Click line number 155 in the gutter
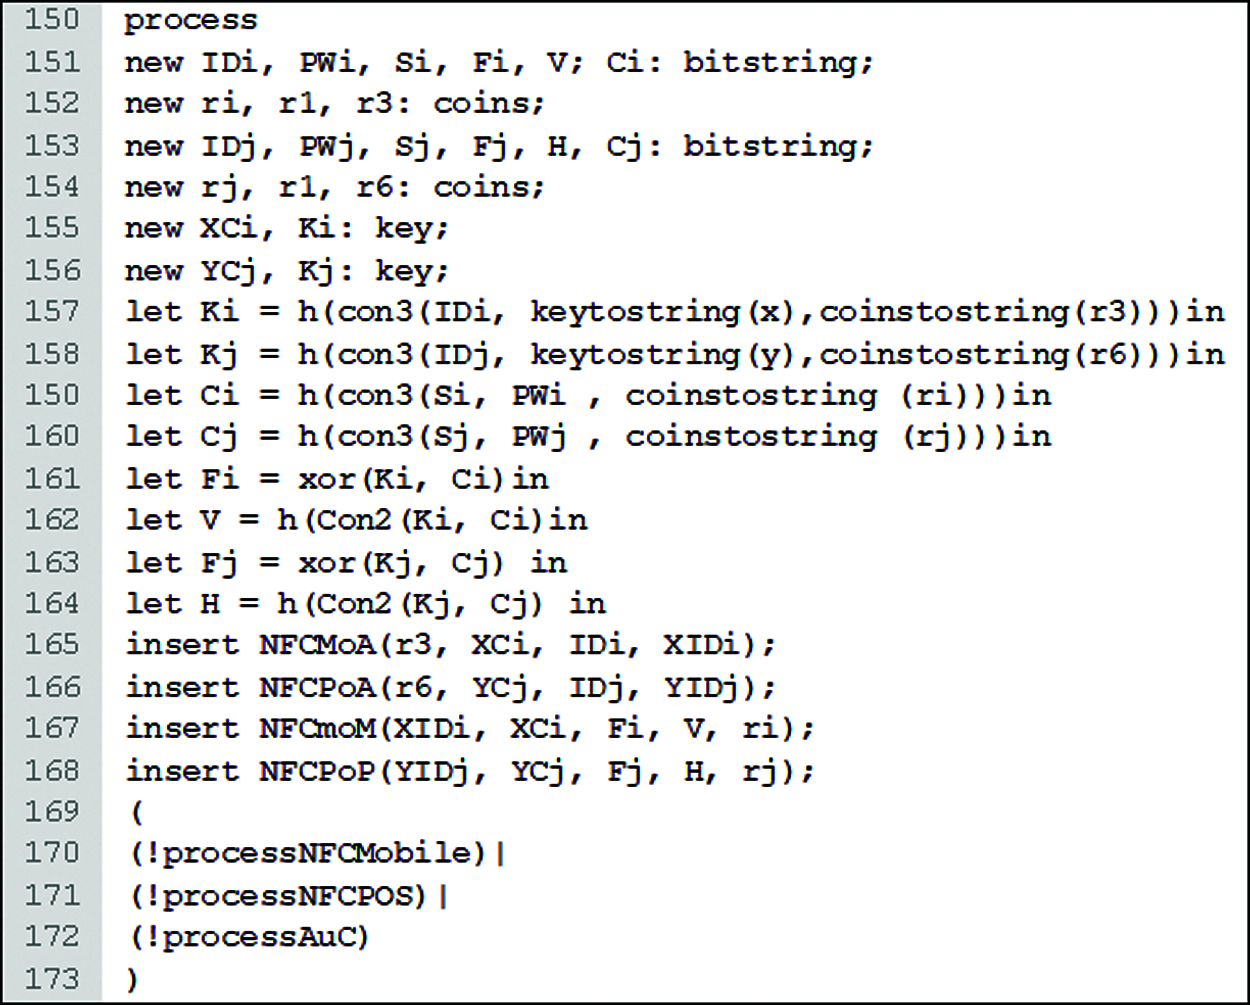Image resolution: width=1250 pixels, height=1005 pixels. 51,228
